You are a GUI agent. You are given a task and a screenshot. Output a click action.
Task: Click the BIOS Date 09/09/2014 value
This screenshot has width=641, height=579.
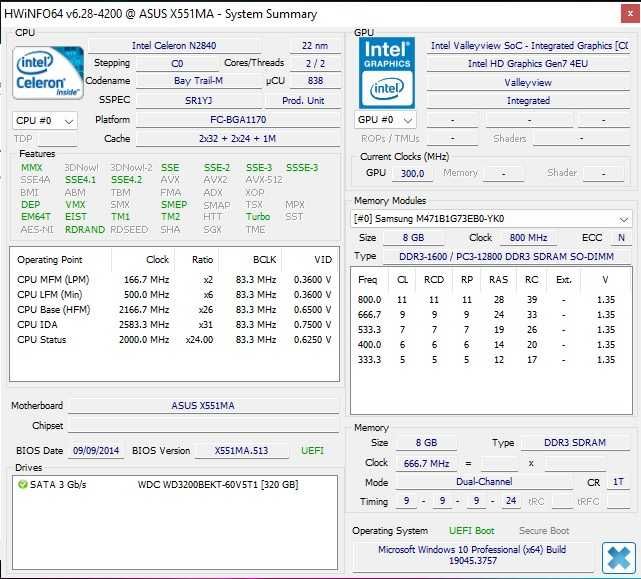(96, 451)
